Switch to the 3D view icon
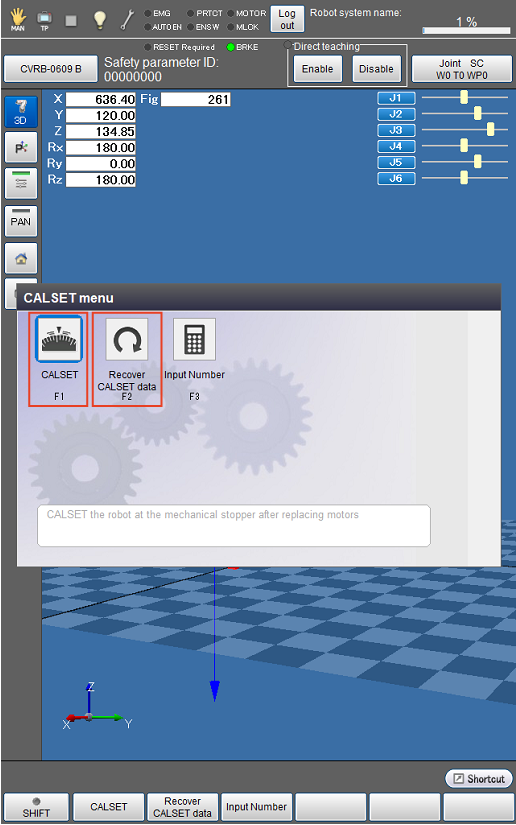Viewport: 516px width, 825px height. coord(21,112)
